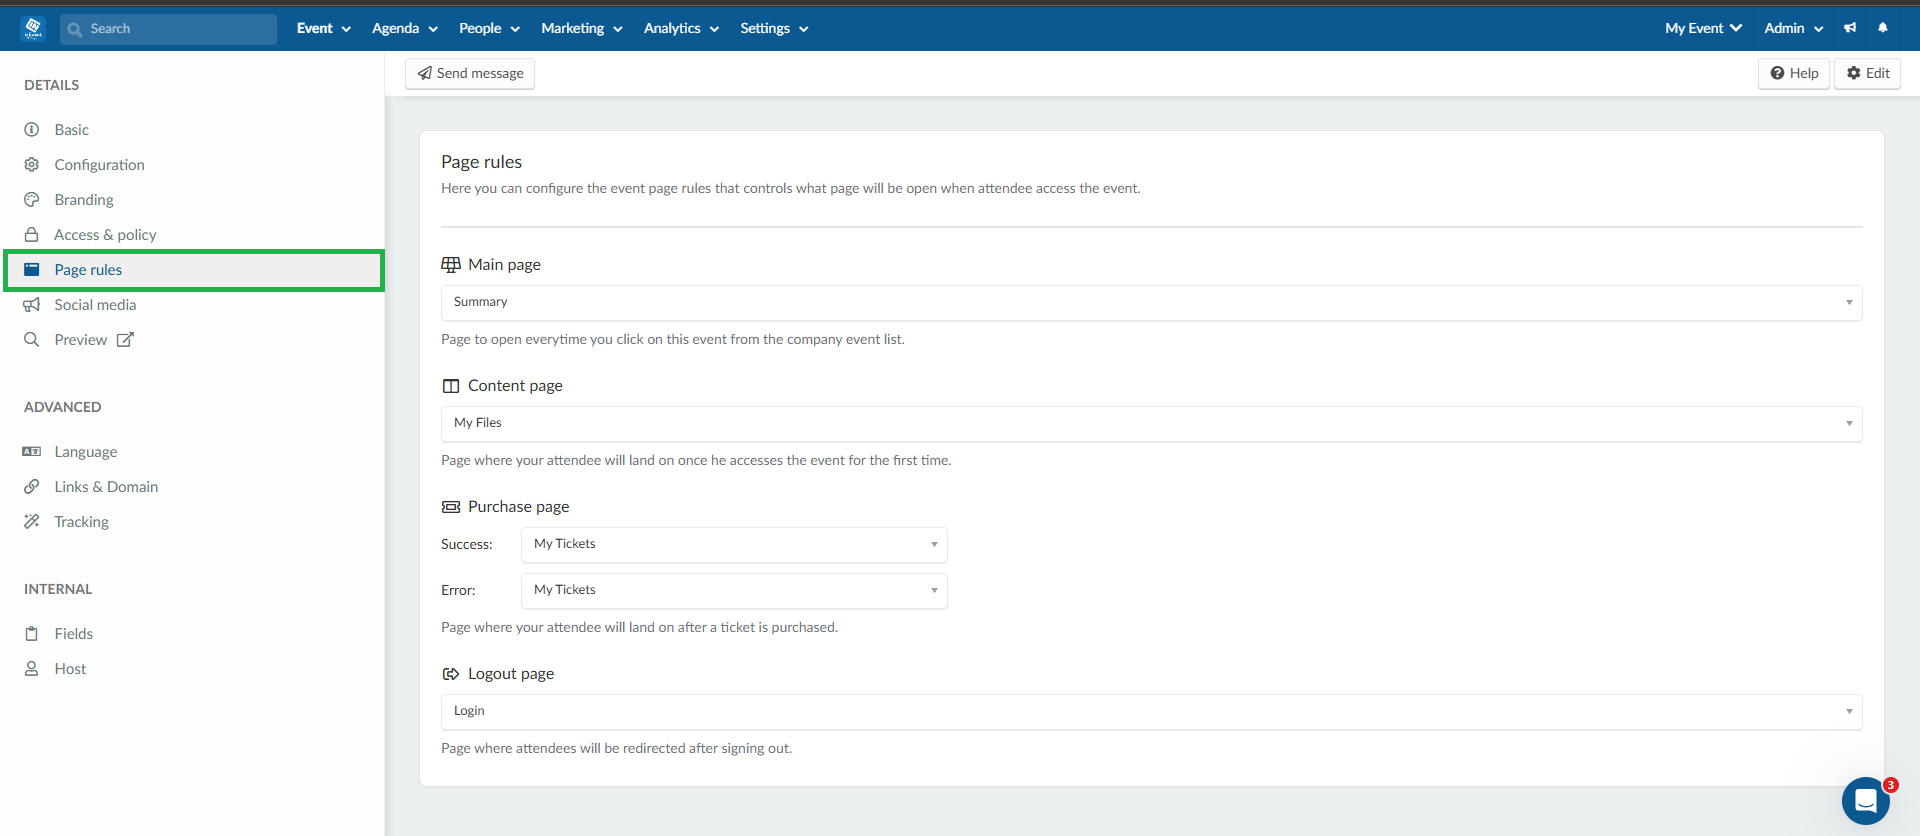This screenshot has height=836, width=1920.
Task: Go to Basic details
Action: (72, 130)
